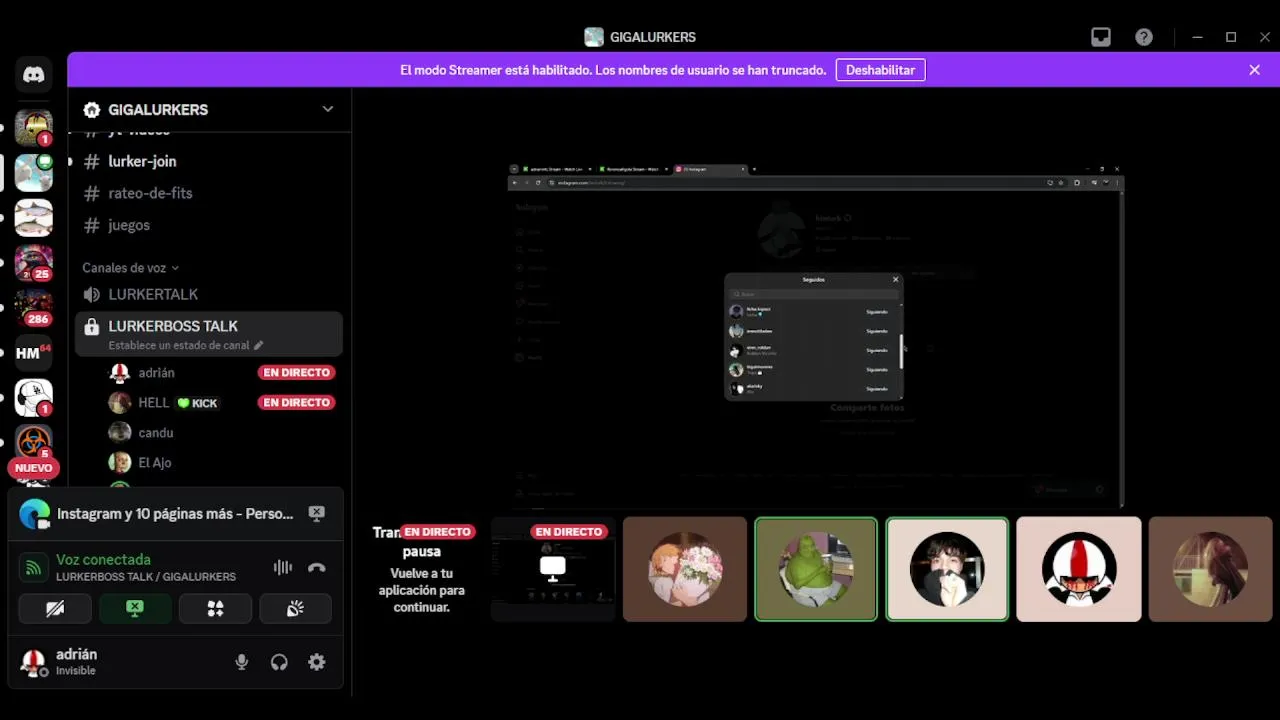Image resolution: width=1280 pixels, height=720 pixels.
Task: Click the KICK tag next to HELL
Action: (x=197, y=403)
